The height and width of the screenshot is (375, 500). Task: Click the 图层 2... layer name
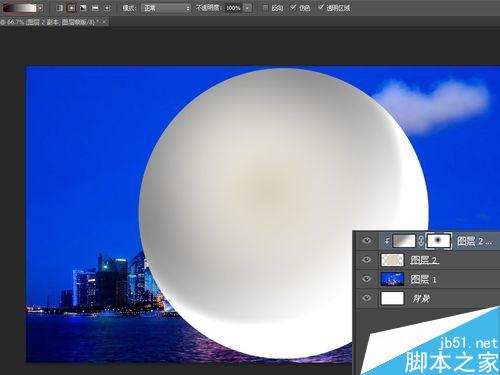(474, 241)
